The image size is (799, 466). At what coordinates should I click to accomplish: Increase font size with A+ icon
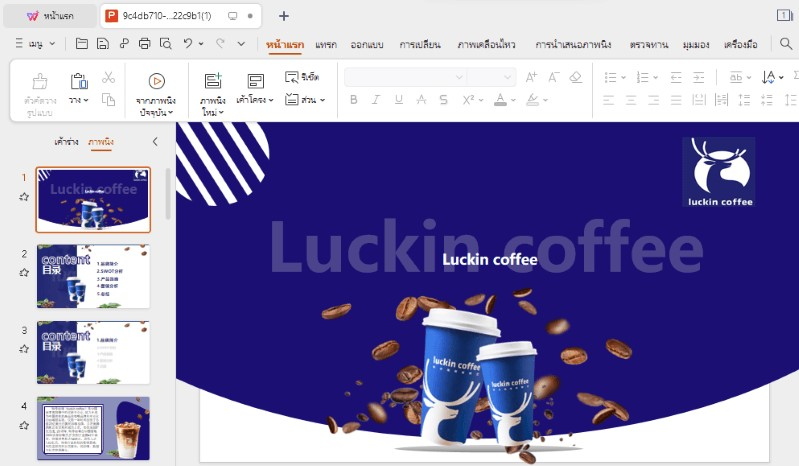point(531,77)
